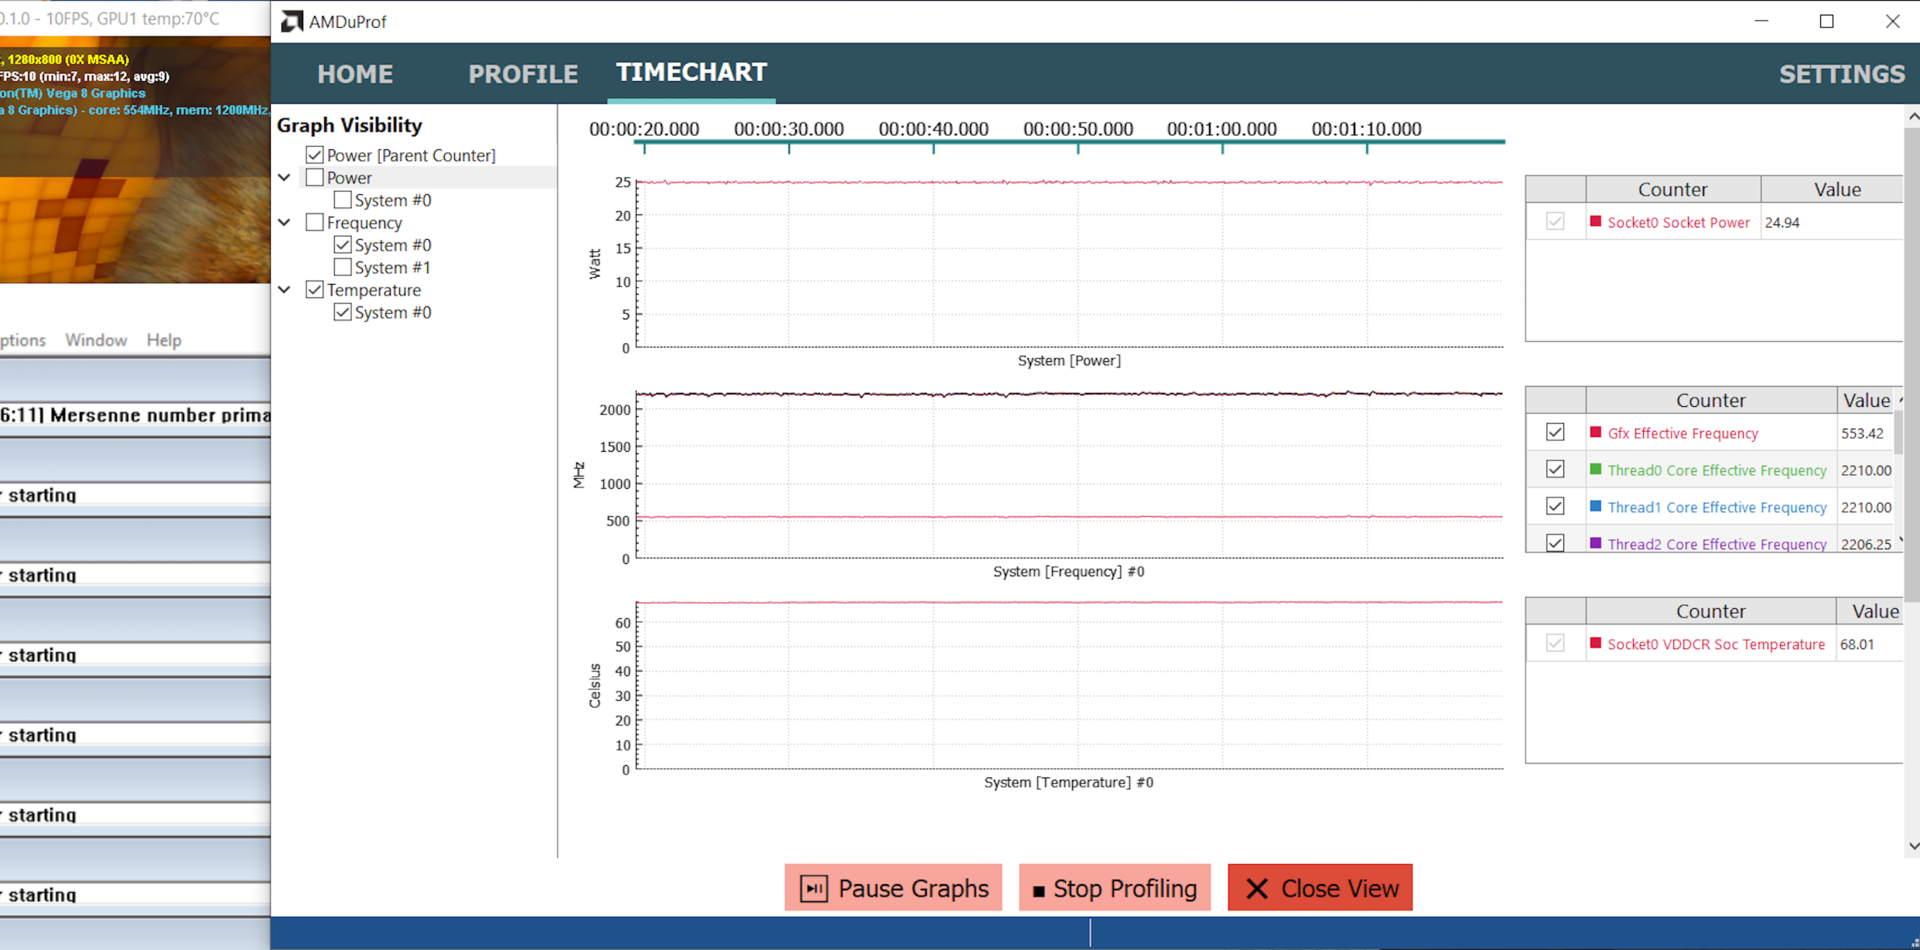Click red swatch beside Socket0 Socket Power
This screenshot has width=1920, height=950.
(x=1595, y=222)
